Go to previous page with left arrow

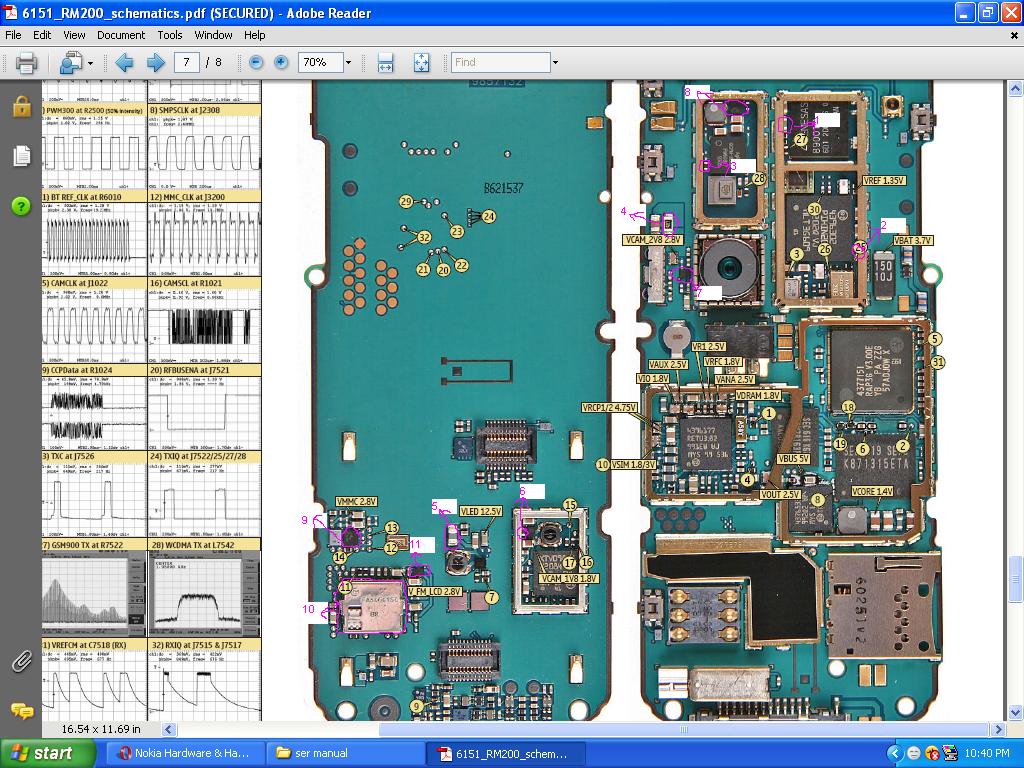coord(124,63)
